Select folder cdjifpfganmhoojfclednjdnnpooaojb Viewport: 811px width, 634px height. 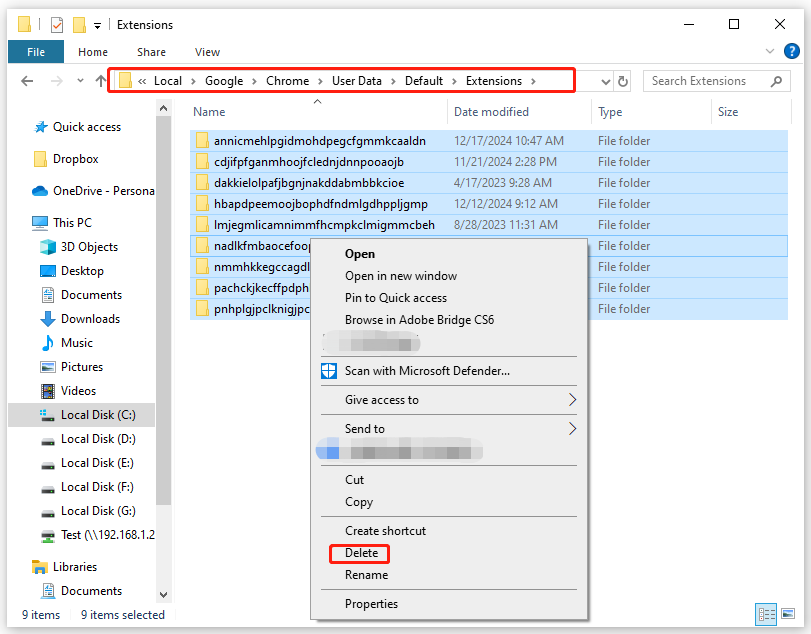(489, 162)
